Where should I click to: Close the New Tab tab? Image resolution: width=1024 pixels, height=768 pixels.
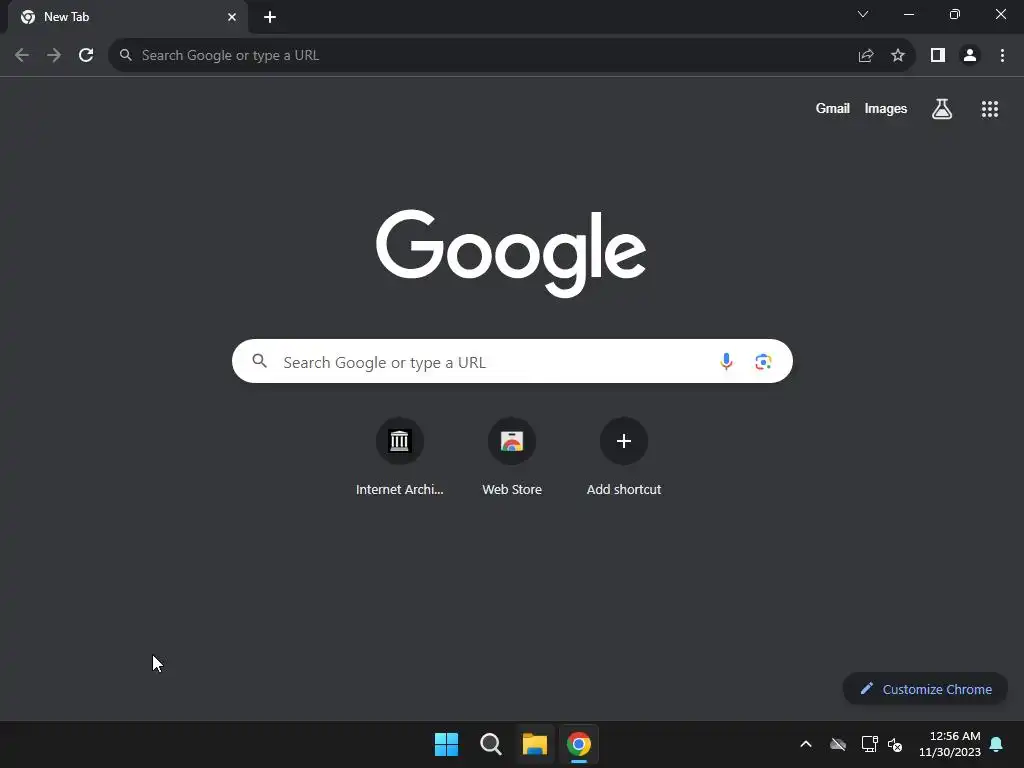tap(232, 17)
